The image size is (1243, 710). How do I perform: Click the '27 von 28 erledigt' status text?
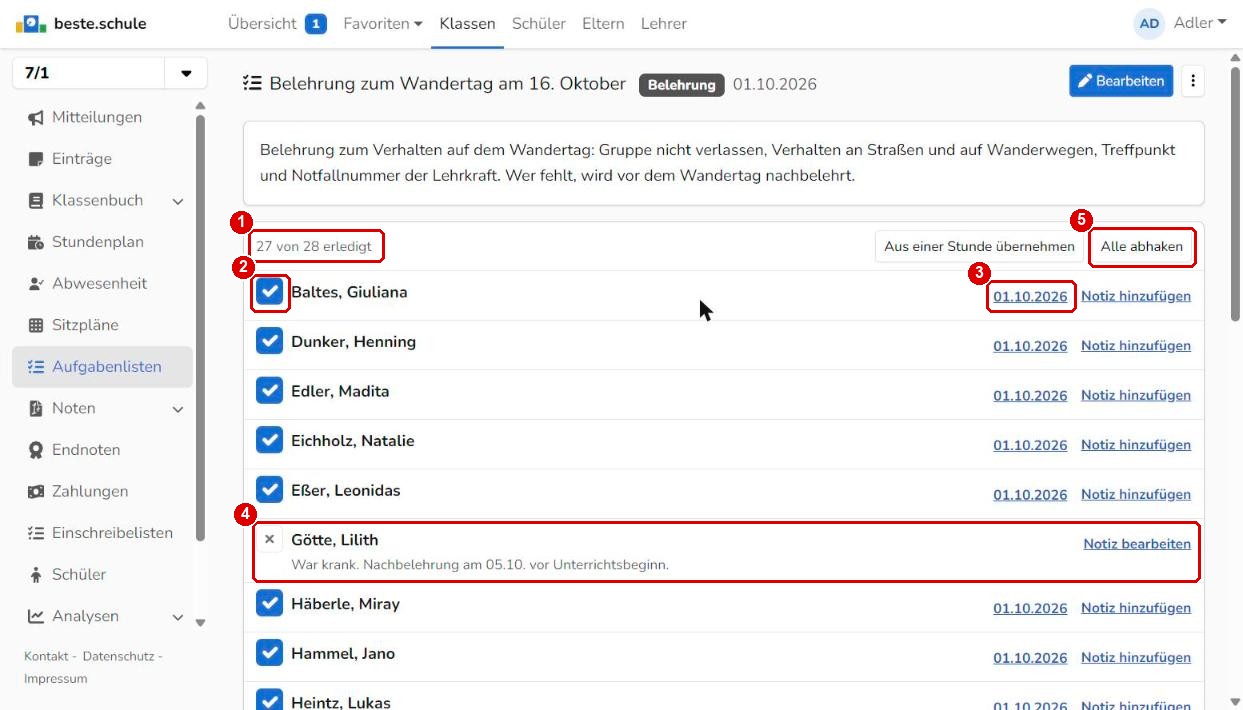pos(314,246)
